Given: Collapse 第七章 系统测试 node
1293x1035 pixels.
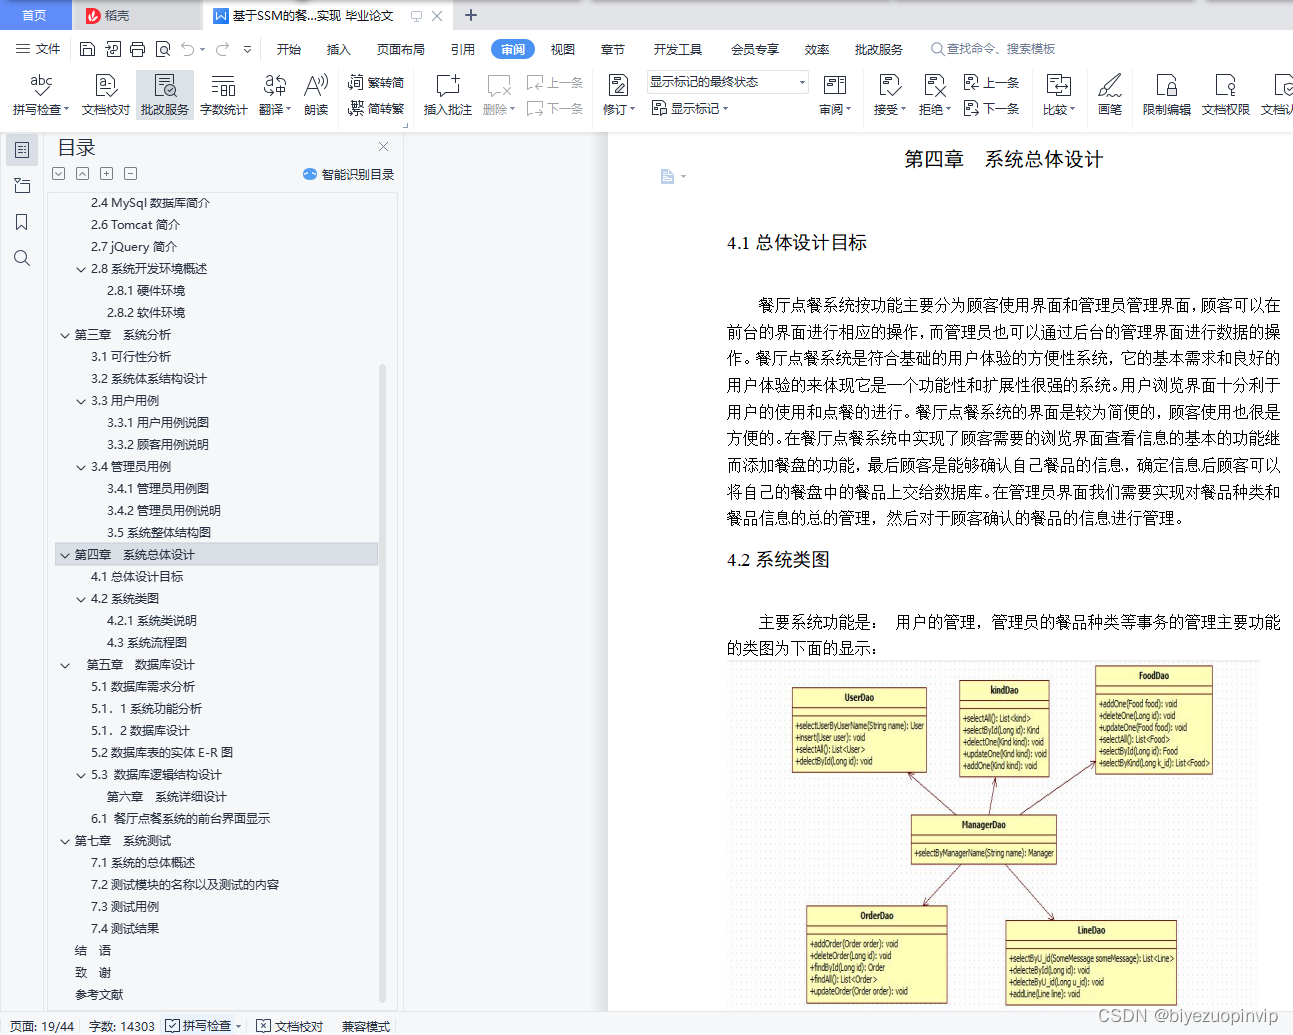Looking at the screenshot, I should (x=65, y=841).
